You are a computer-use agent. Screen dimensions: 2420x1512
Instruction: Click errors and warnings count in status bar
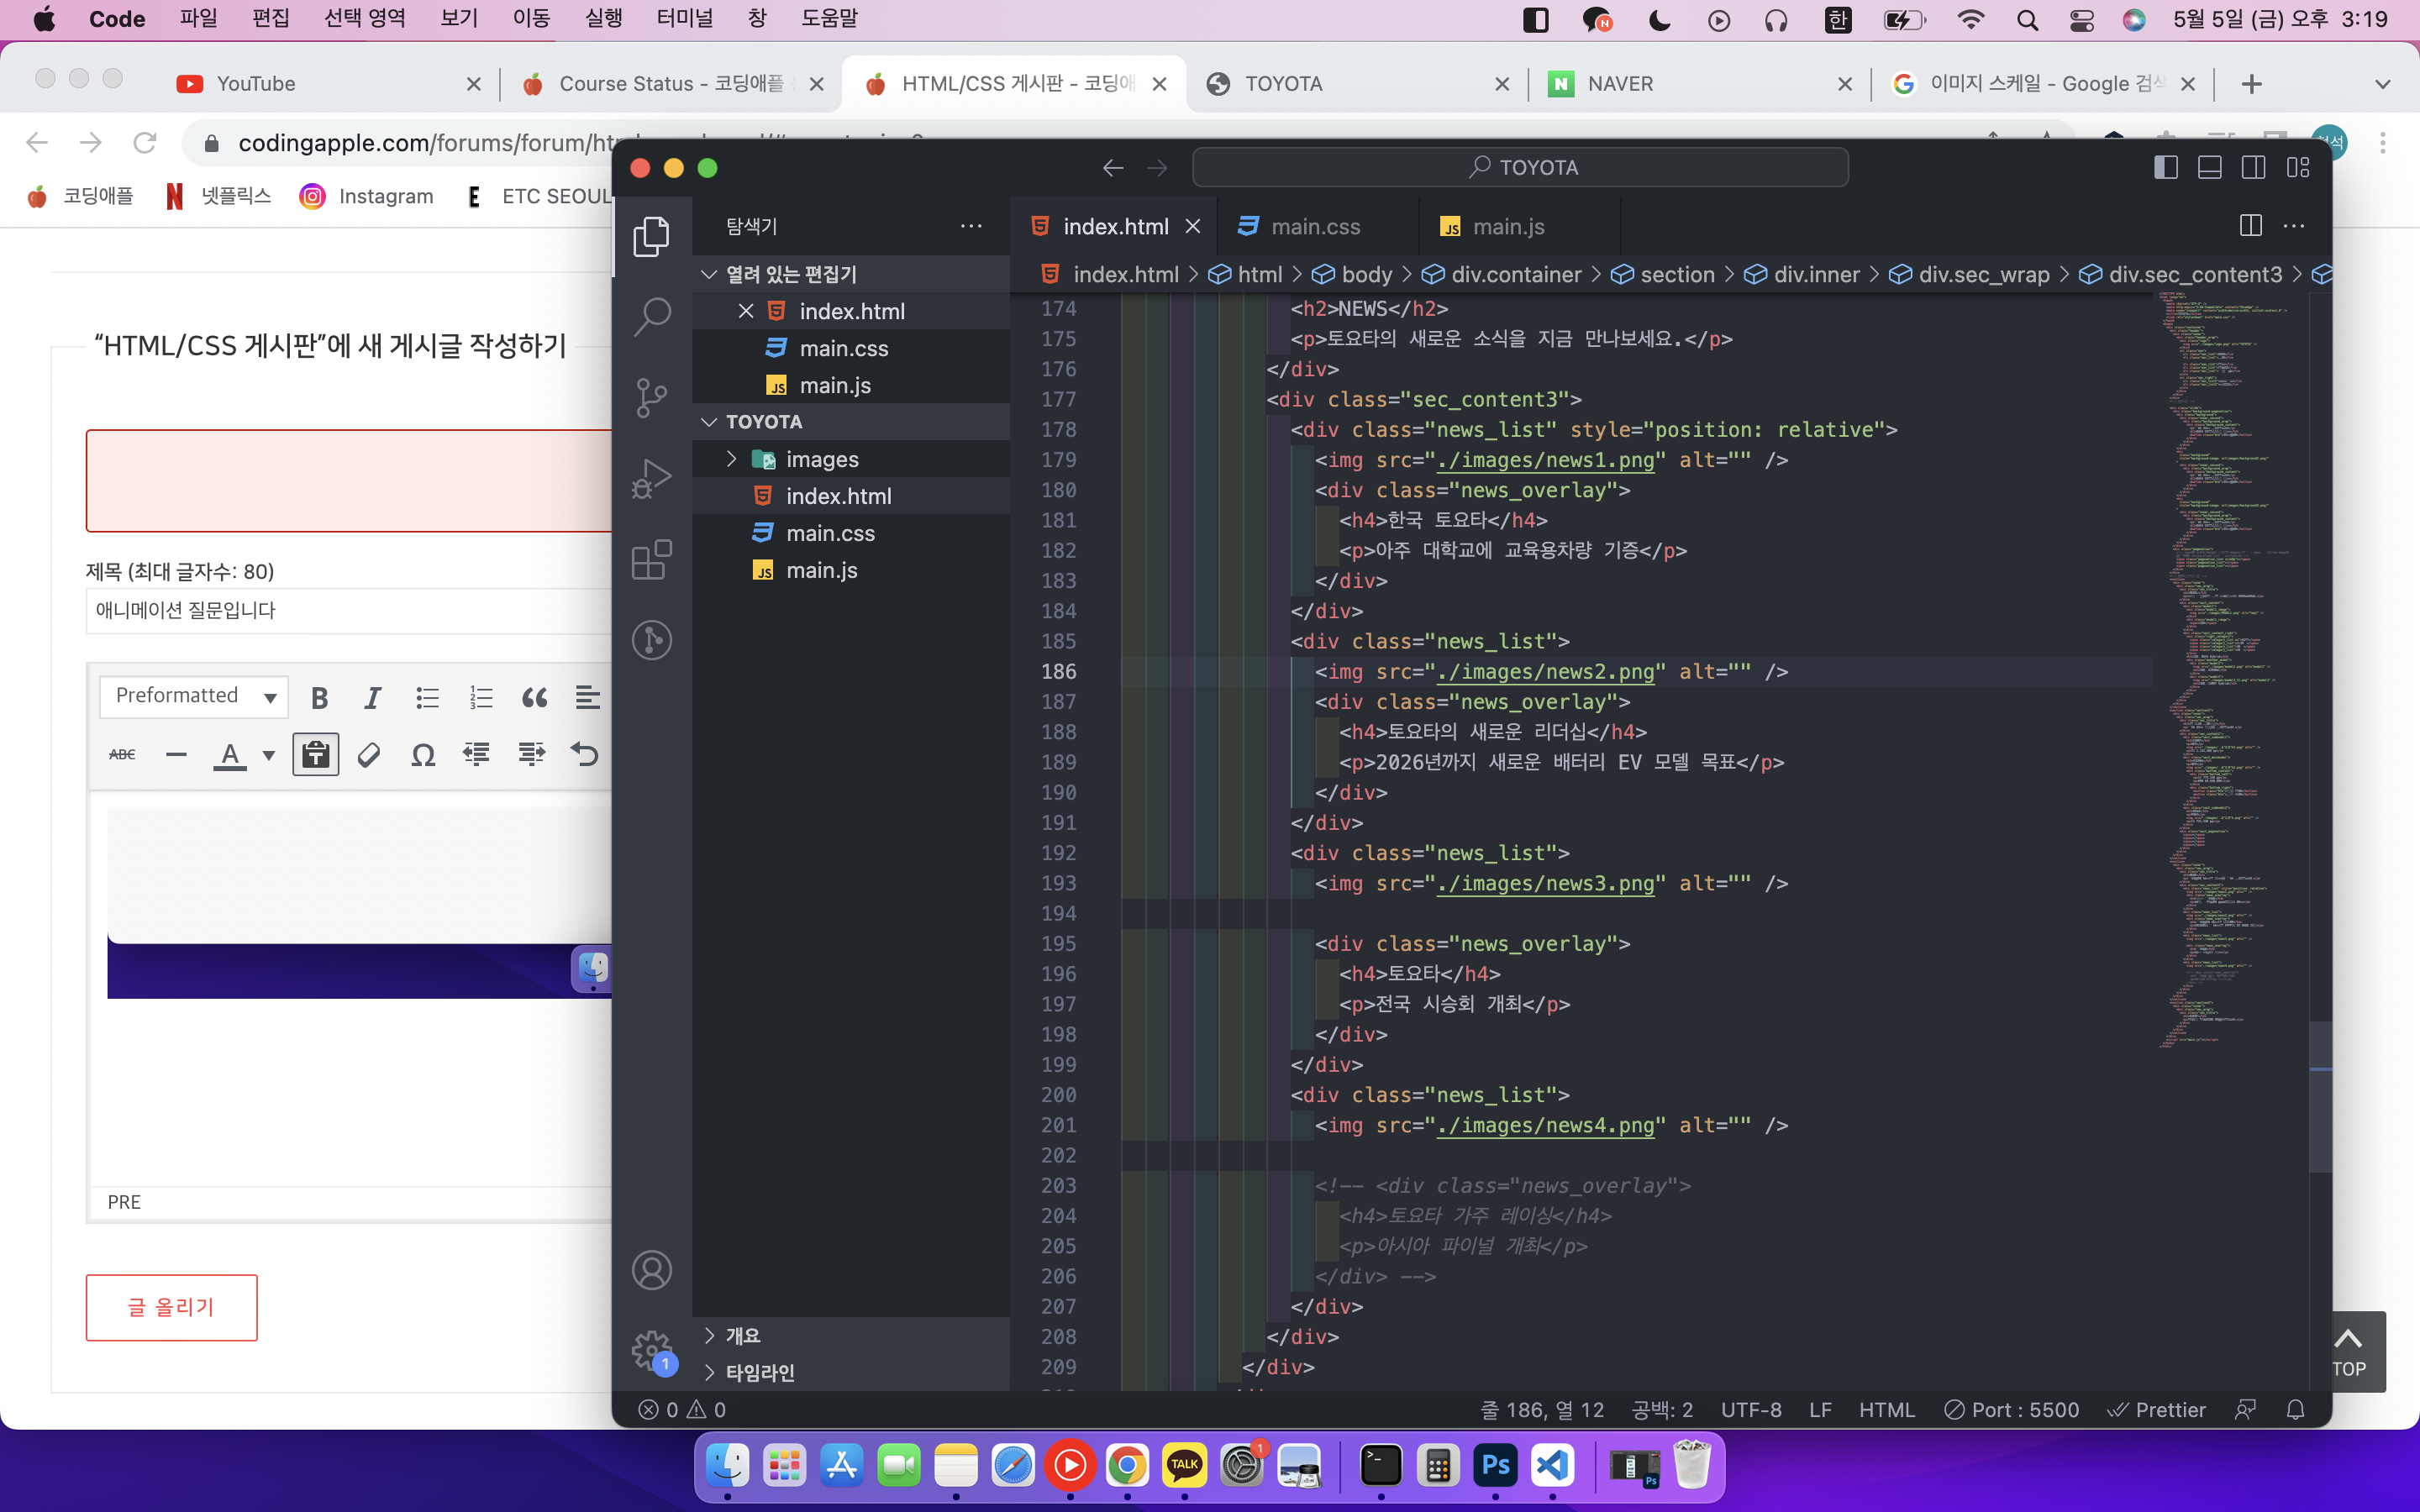coord(683,1410)
